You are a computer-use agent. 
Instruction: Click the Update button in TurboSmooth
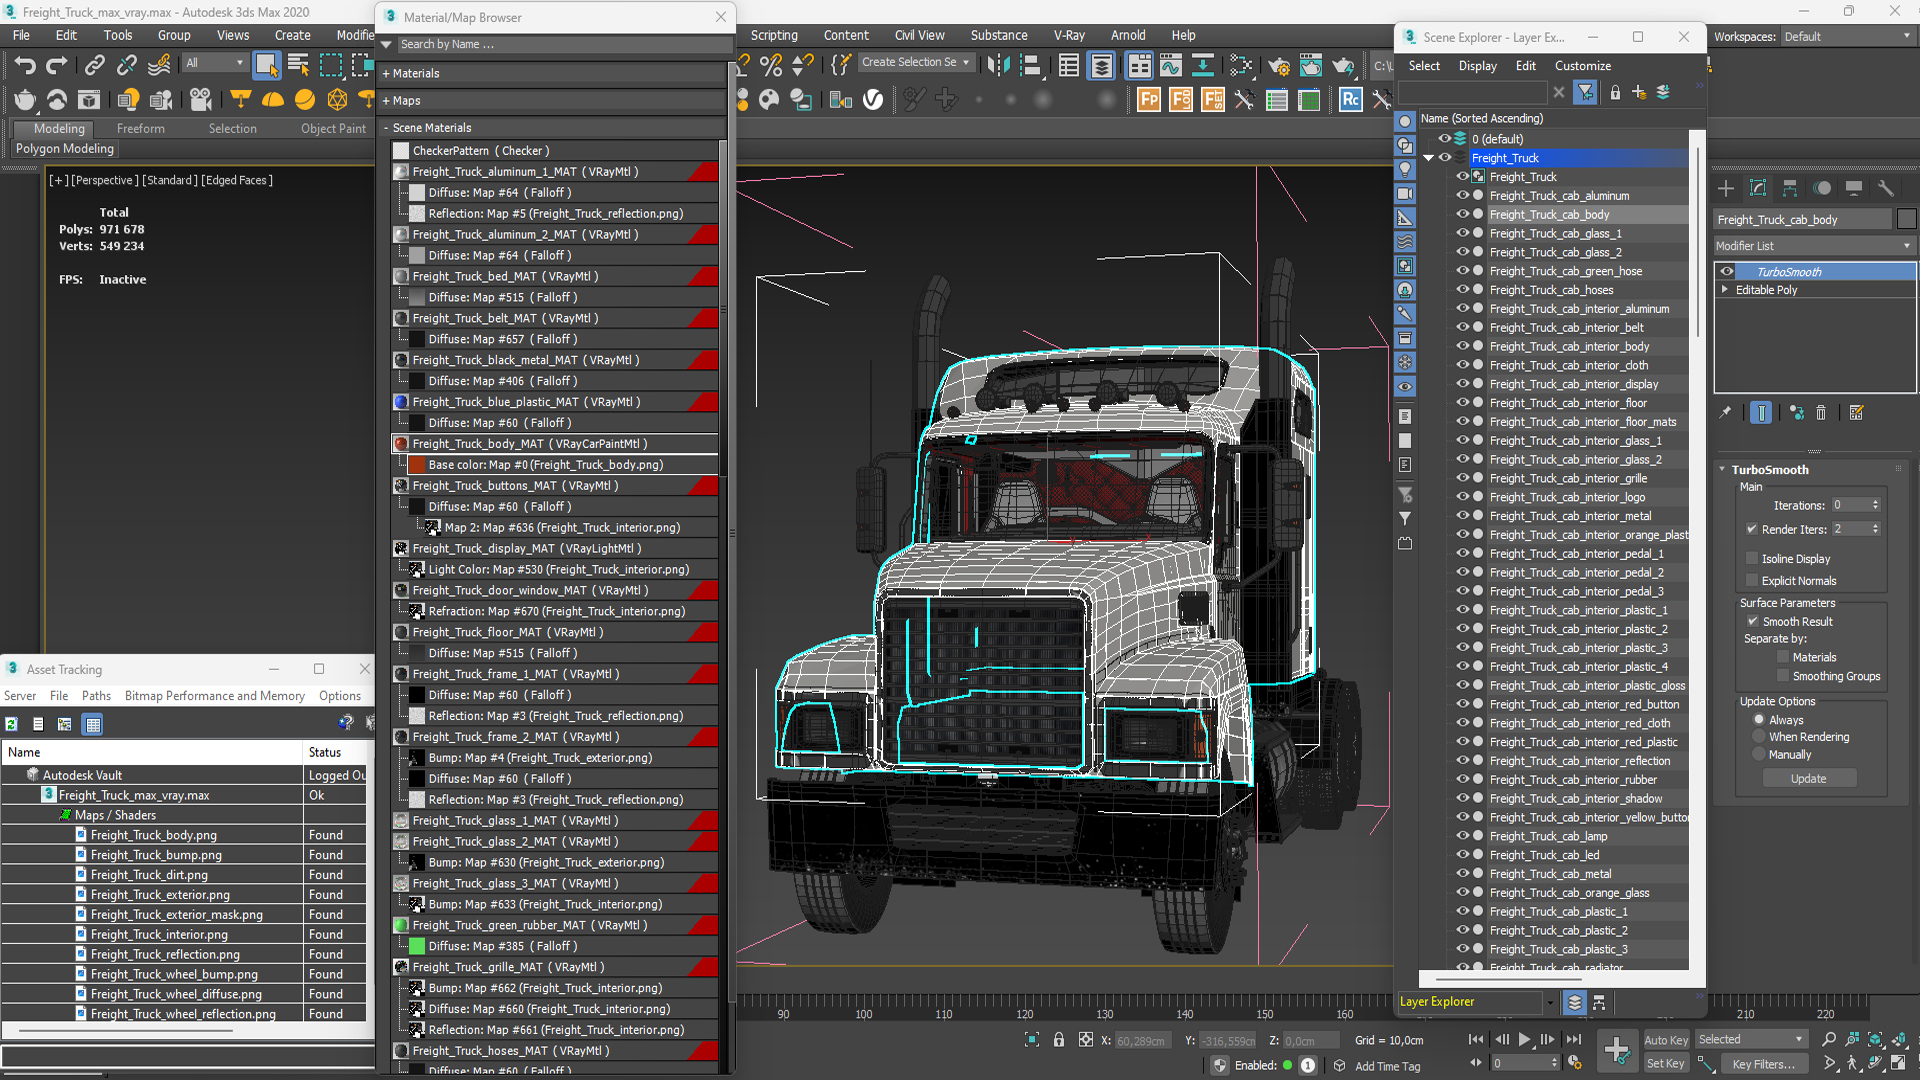[x=1808, y=779]
